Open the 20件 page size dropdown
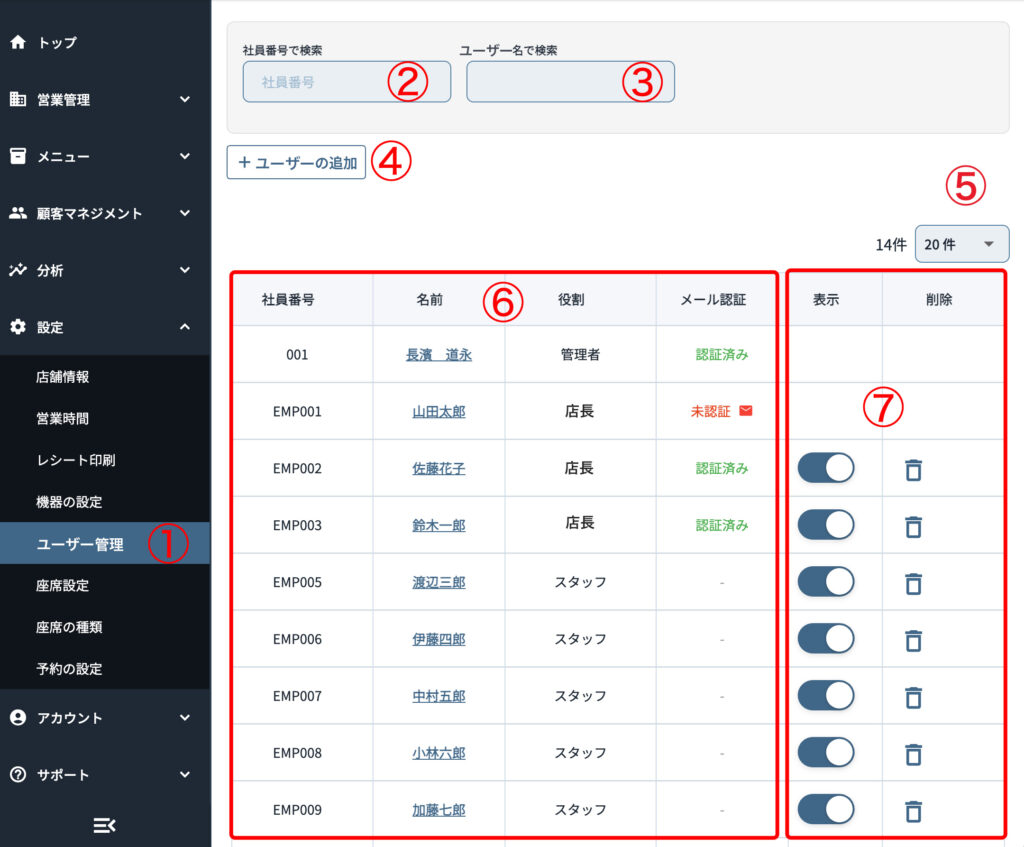The height and width of the screenshot is (847, 1024). (961, 244)
